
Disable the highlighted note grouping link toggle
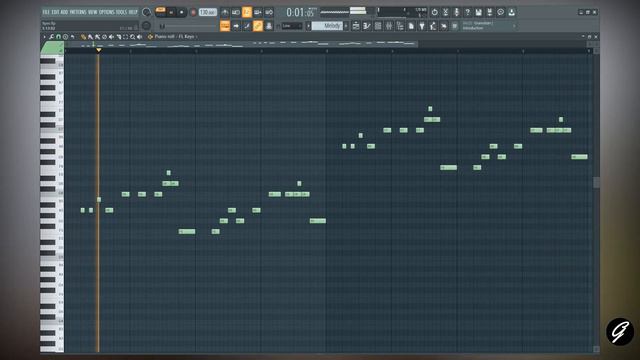click(258, 26)
